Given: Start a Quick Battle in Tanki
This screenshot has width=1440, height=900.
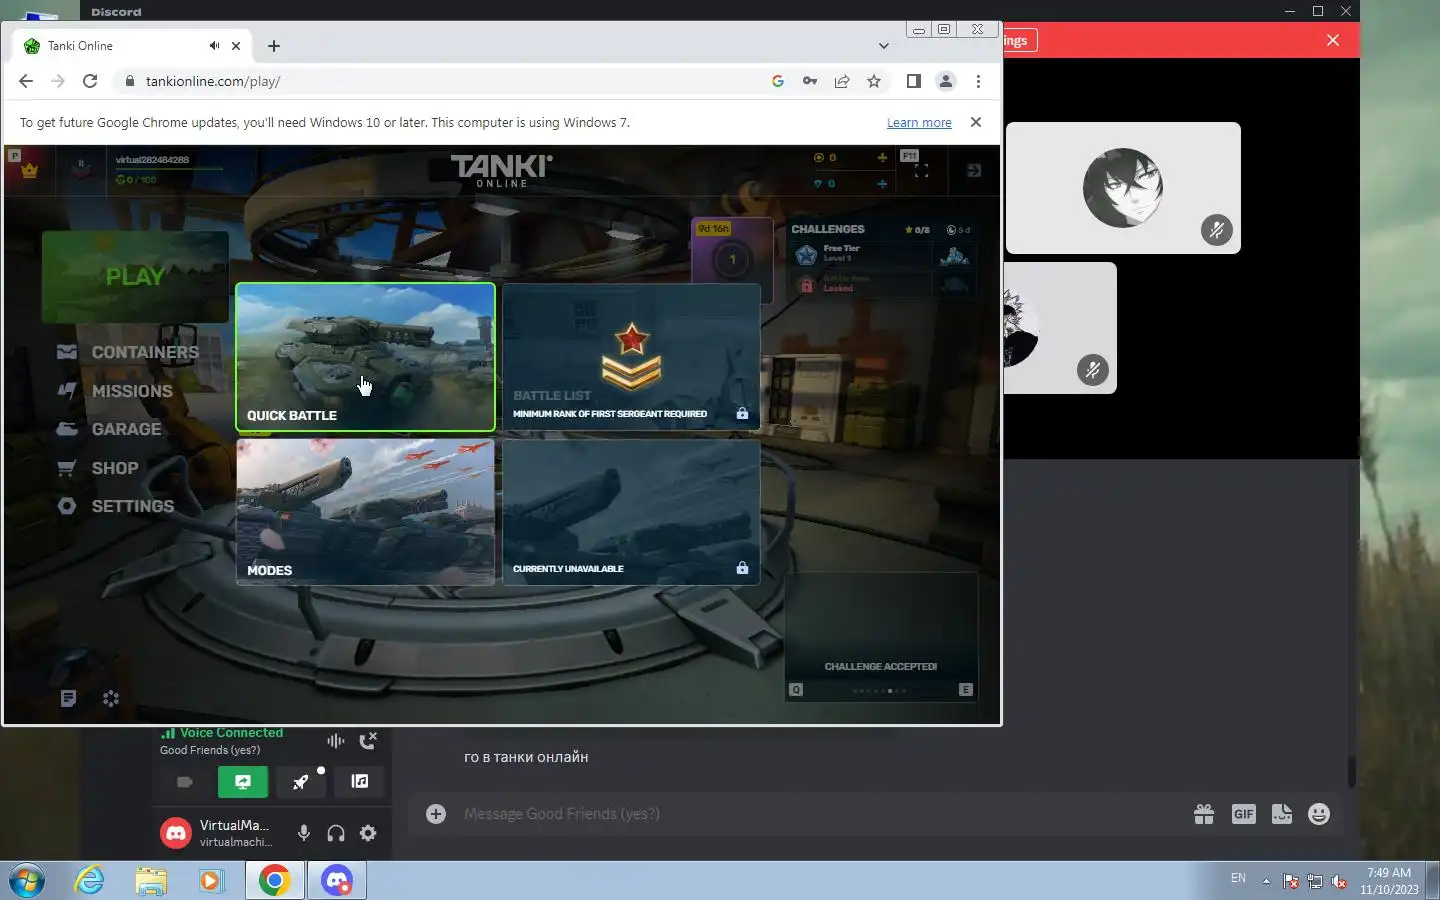Looking at the screenshot, I should click(365, 357).
